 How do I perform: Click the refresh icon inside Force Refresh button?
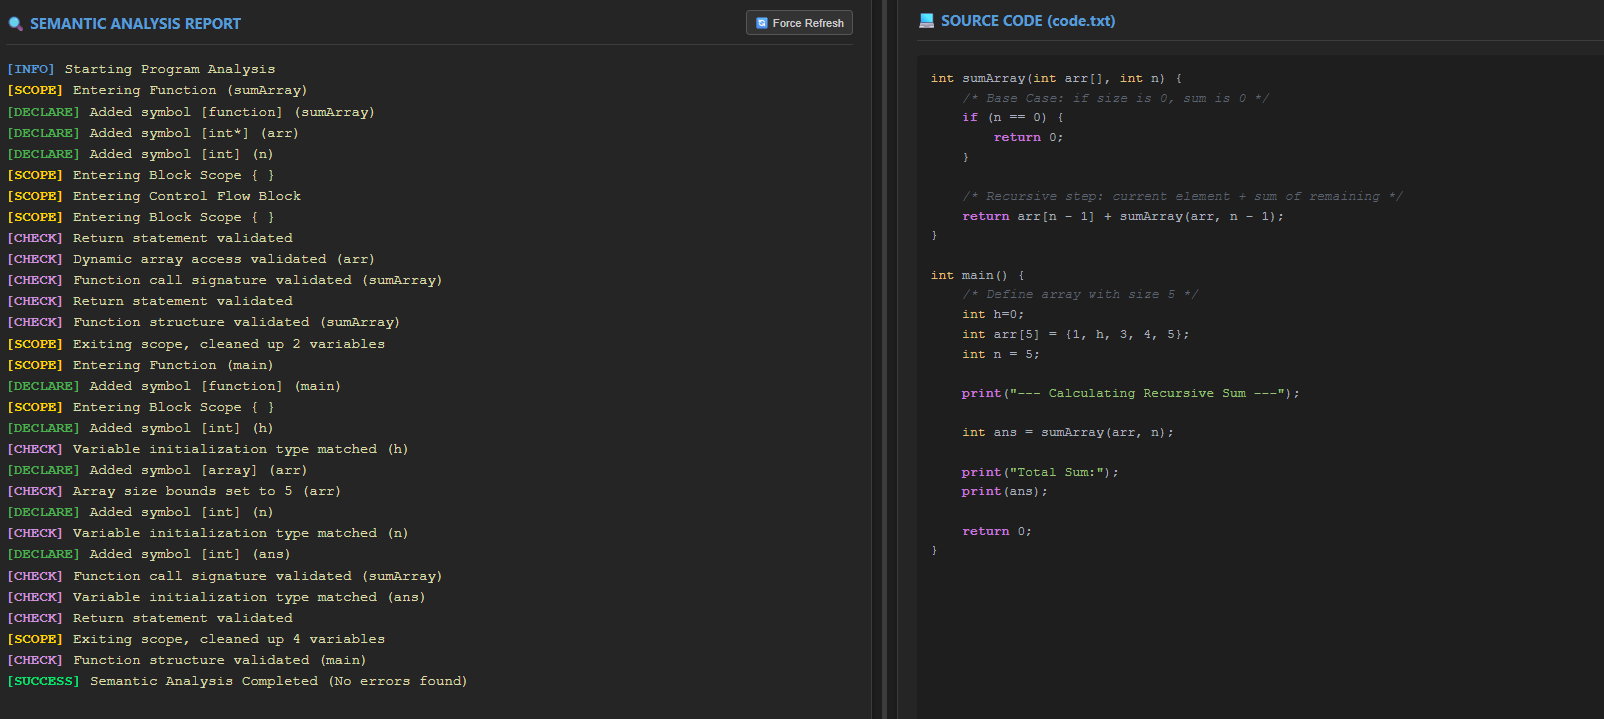pyautogui.click(x=762, y=23)
